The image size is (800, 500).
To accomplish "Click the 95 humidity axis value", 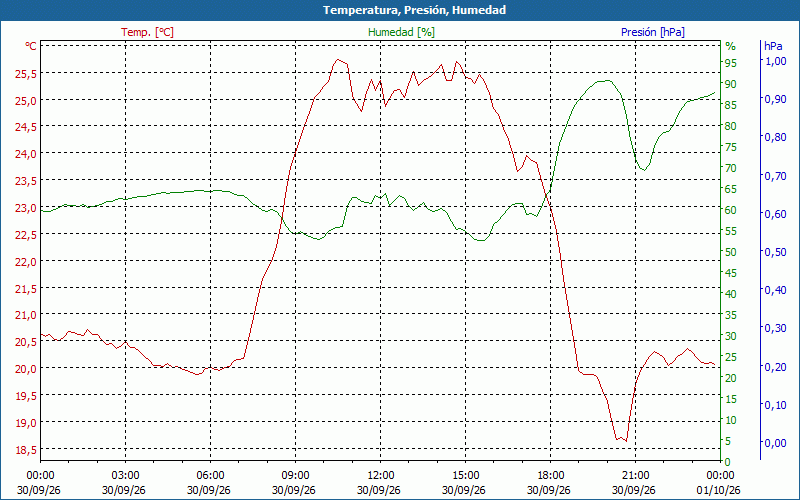I will click(x=731, y=63).
